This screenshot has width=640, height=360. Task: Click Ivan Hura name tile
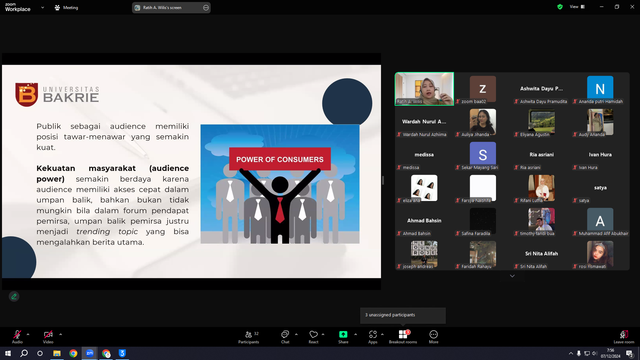pyautogui.click(x=600, y=155)
